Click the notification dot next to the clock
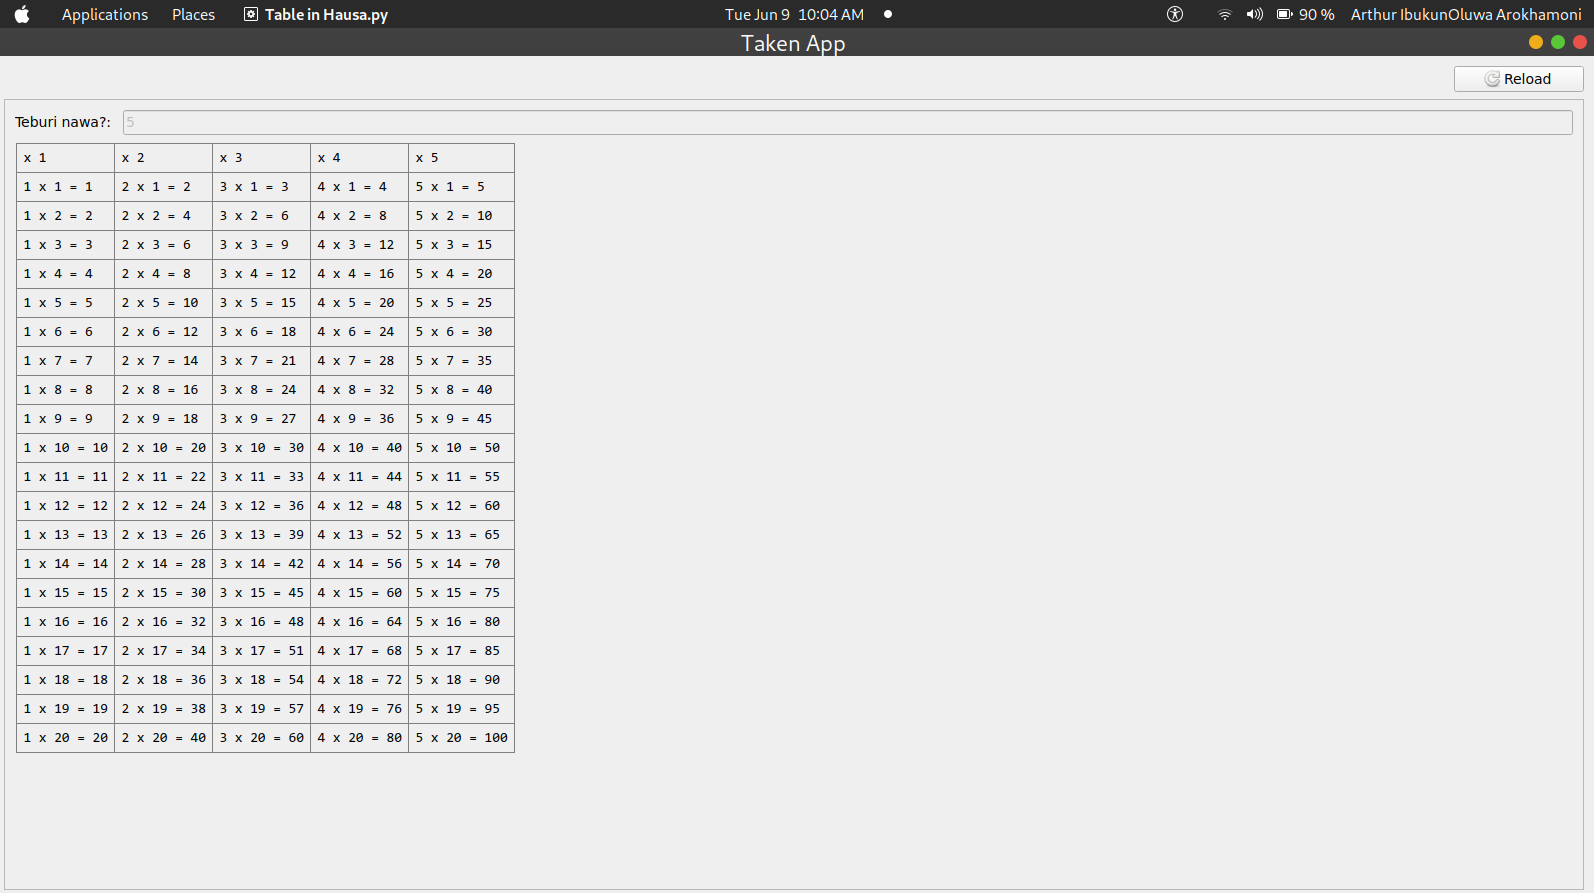The image size is (1594, 893). coord(888,14)
